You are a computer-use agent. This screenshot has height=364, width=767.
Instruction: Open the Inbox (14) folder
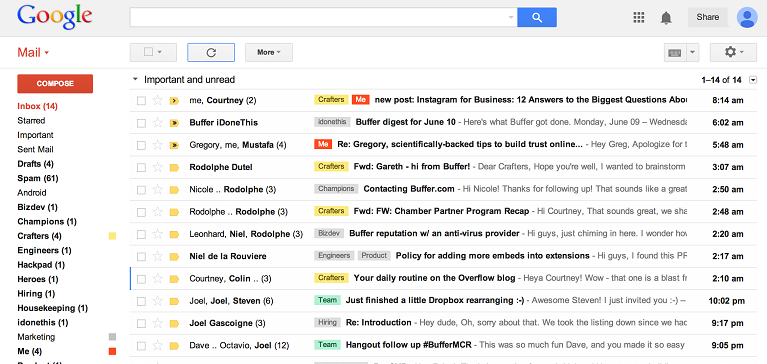37,106
